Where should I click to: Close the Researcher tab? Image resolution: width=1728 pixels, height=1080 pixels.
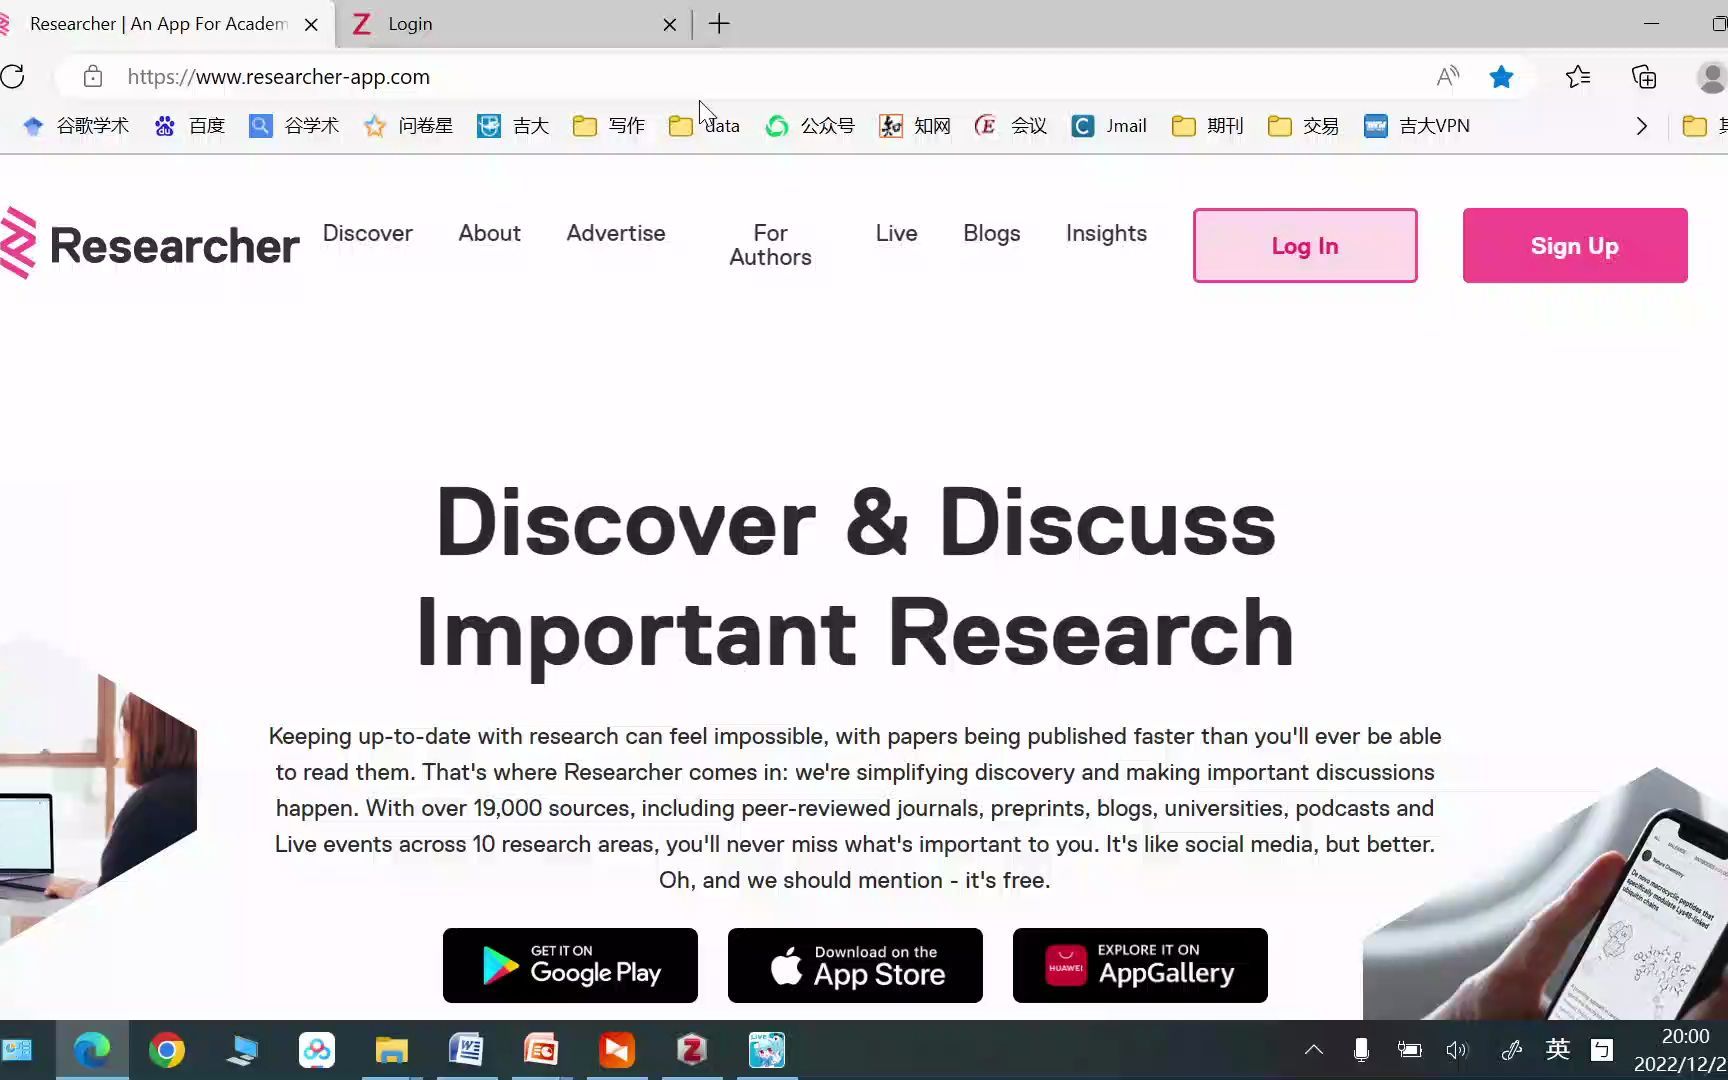click(311, 24)
